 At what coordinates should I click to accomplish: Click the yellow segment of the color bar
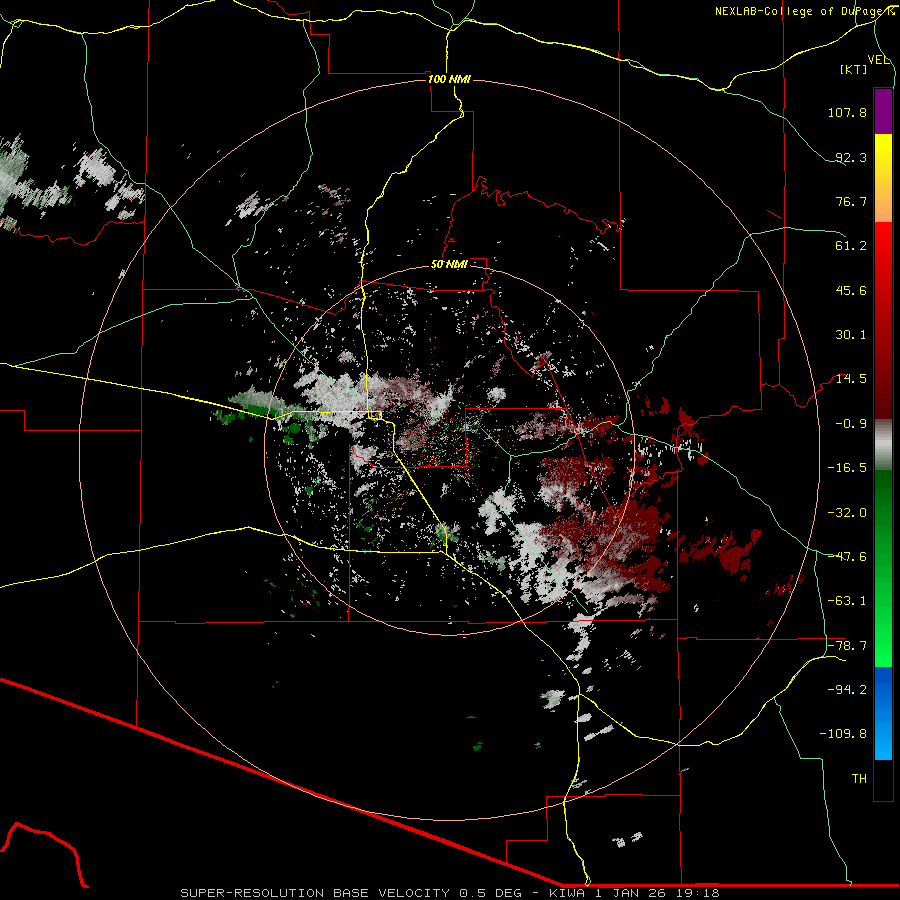[x=883, y=178]
